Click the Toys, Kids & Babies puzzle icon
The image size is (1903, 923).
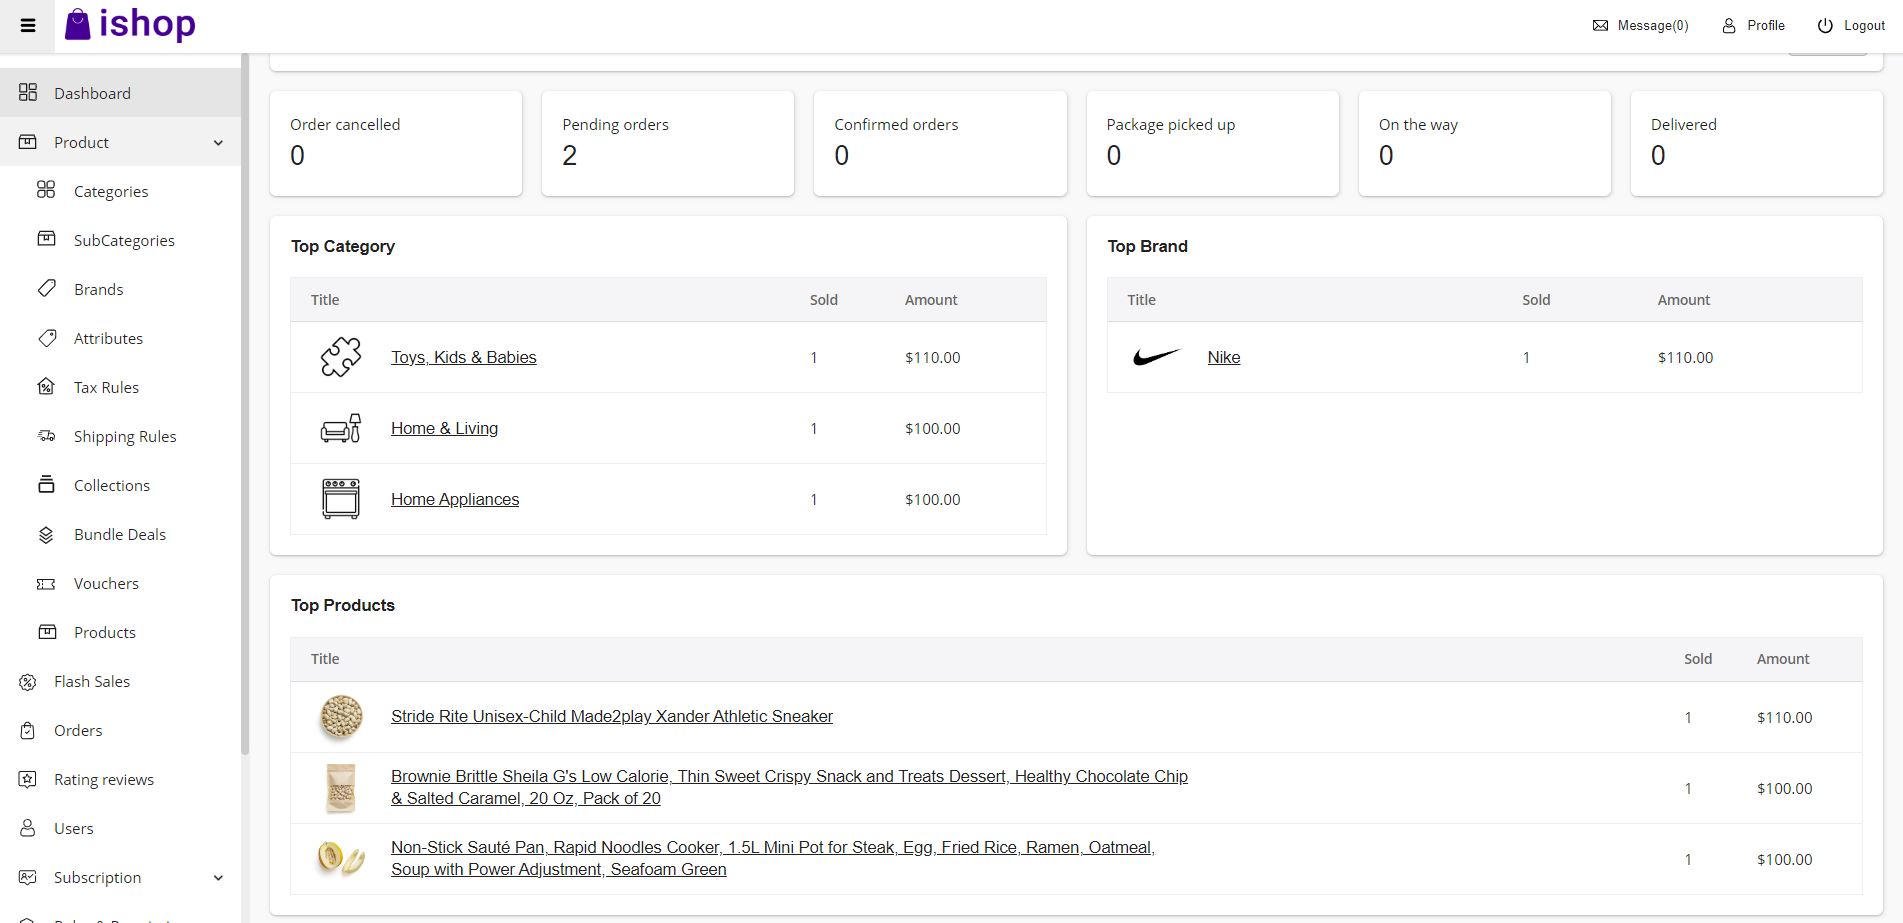(x=341, y=357)
